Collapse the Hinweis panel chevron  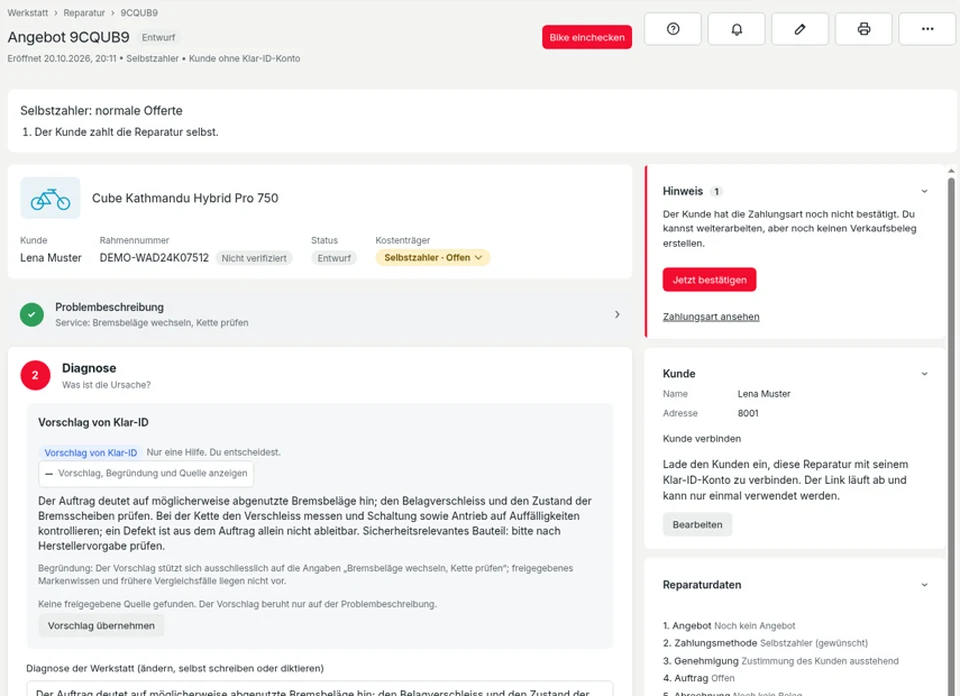point(924,192)
